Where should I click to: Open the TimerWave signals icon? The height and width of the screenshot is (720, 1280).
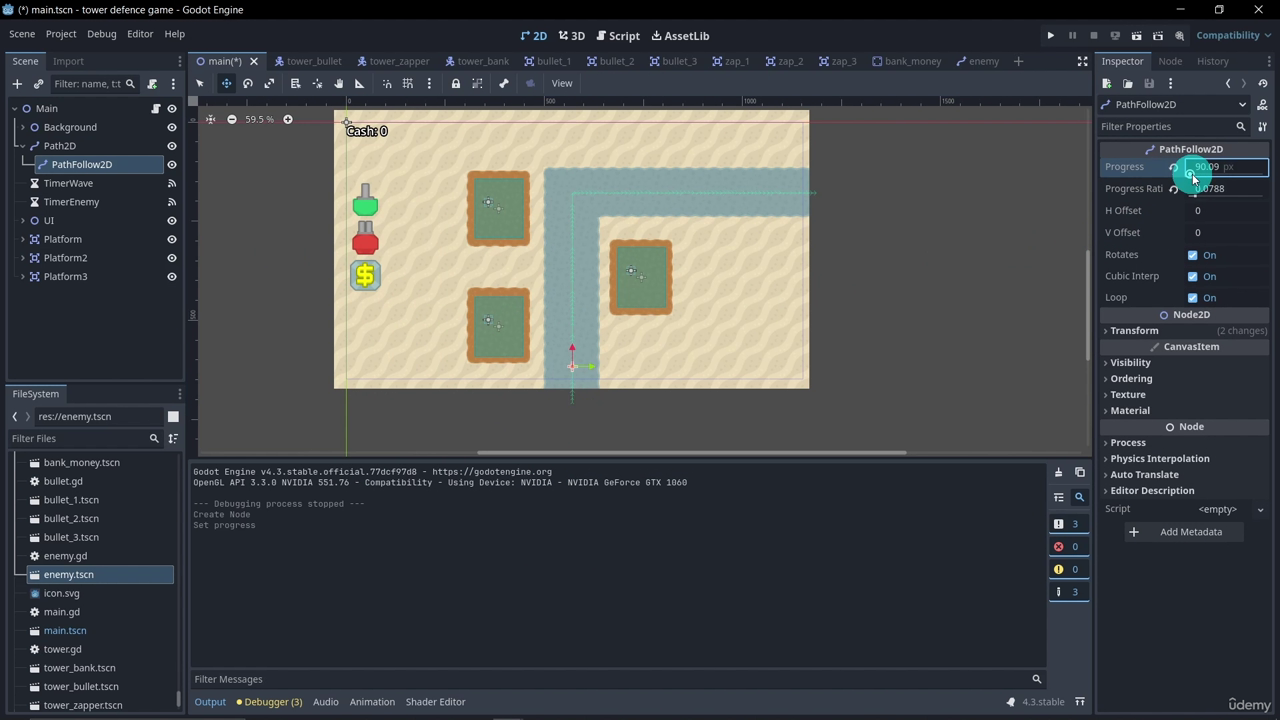pos(172,184)
